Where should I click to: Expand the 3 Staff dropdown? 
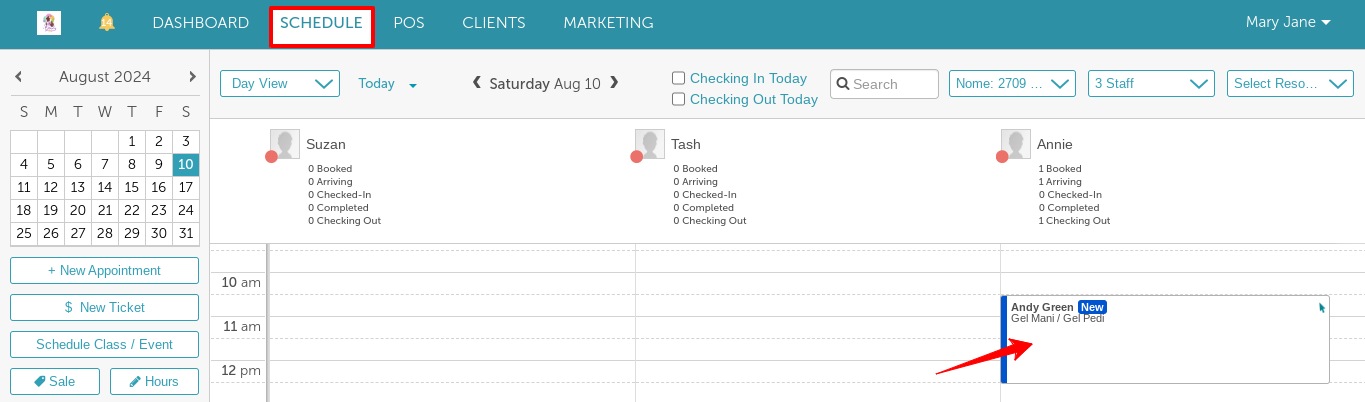(1151, 84)
